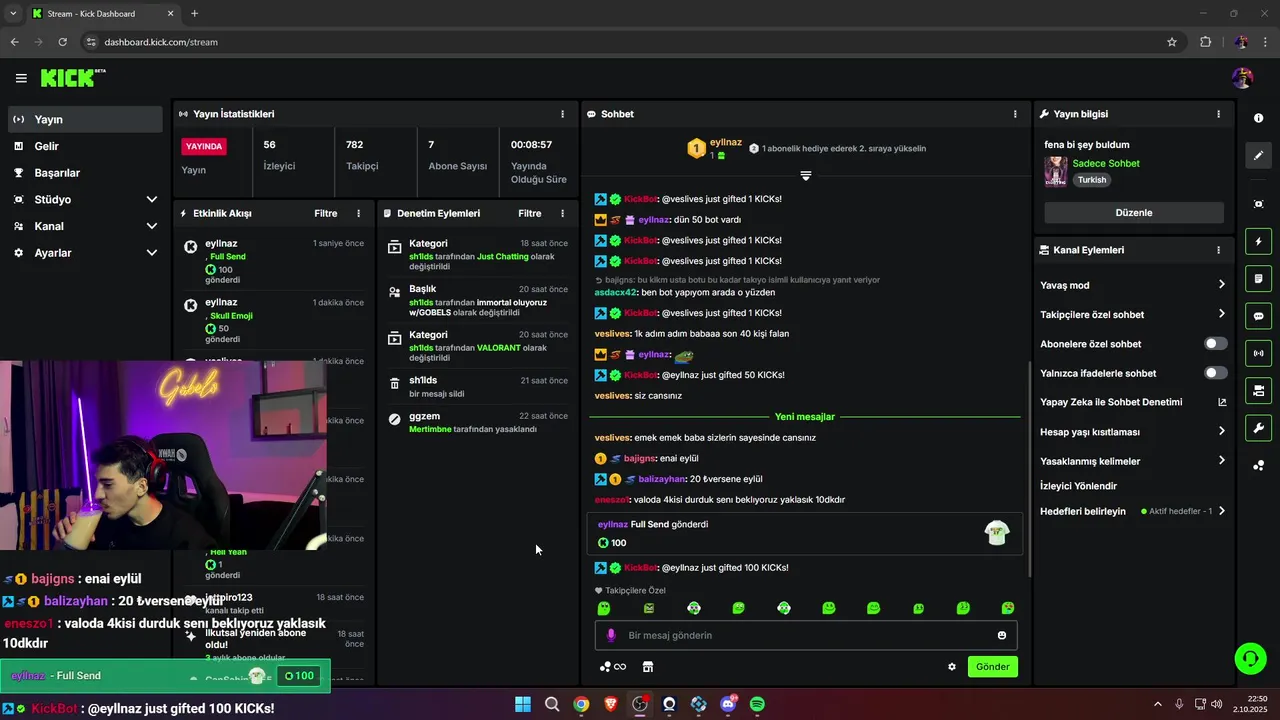
Task: Open Yasaklanmış kelimeler chevron
Action: (1221, 460)
